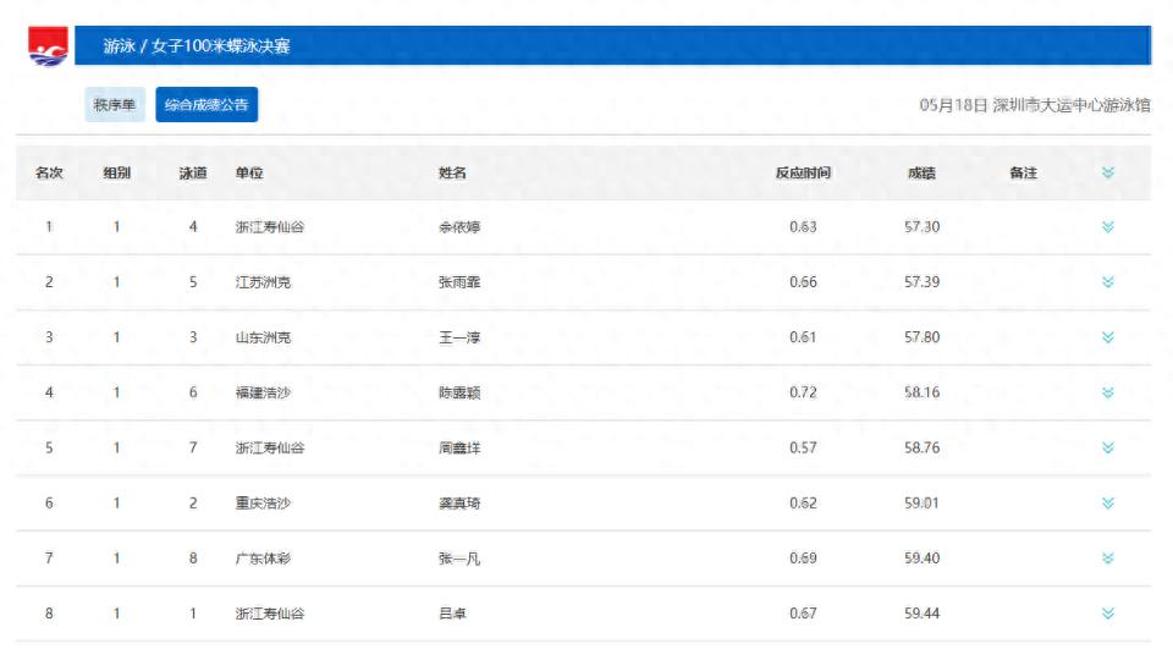The image size is (1173, 660).
Task: Click reaction time 0.57
Action: (x=803, y=447)
